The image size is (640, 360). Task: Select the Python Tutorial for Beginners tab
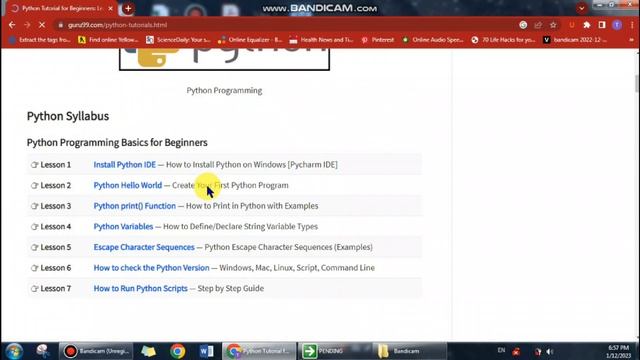click(61, 8)
